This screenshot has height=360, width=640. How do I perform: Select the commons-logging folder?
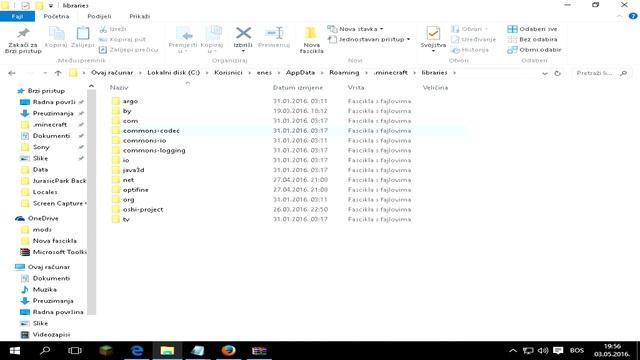click(x=154, y=150)
